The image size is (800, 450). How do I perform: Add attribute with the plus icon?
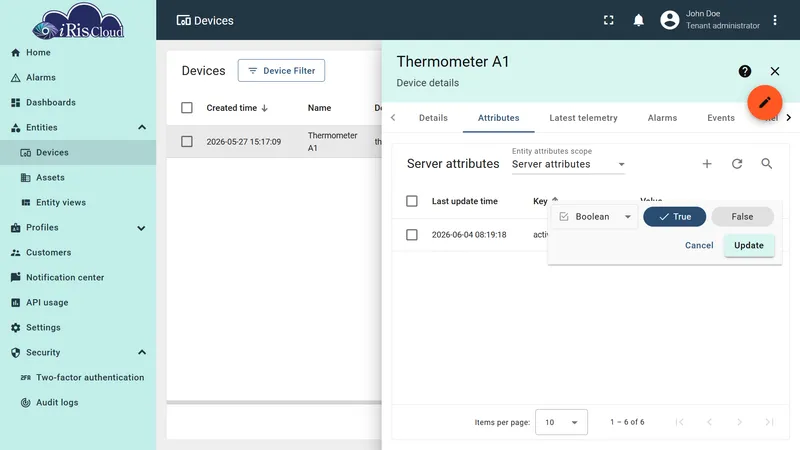click(x=707, y=164)
